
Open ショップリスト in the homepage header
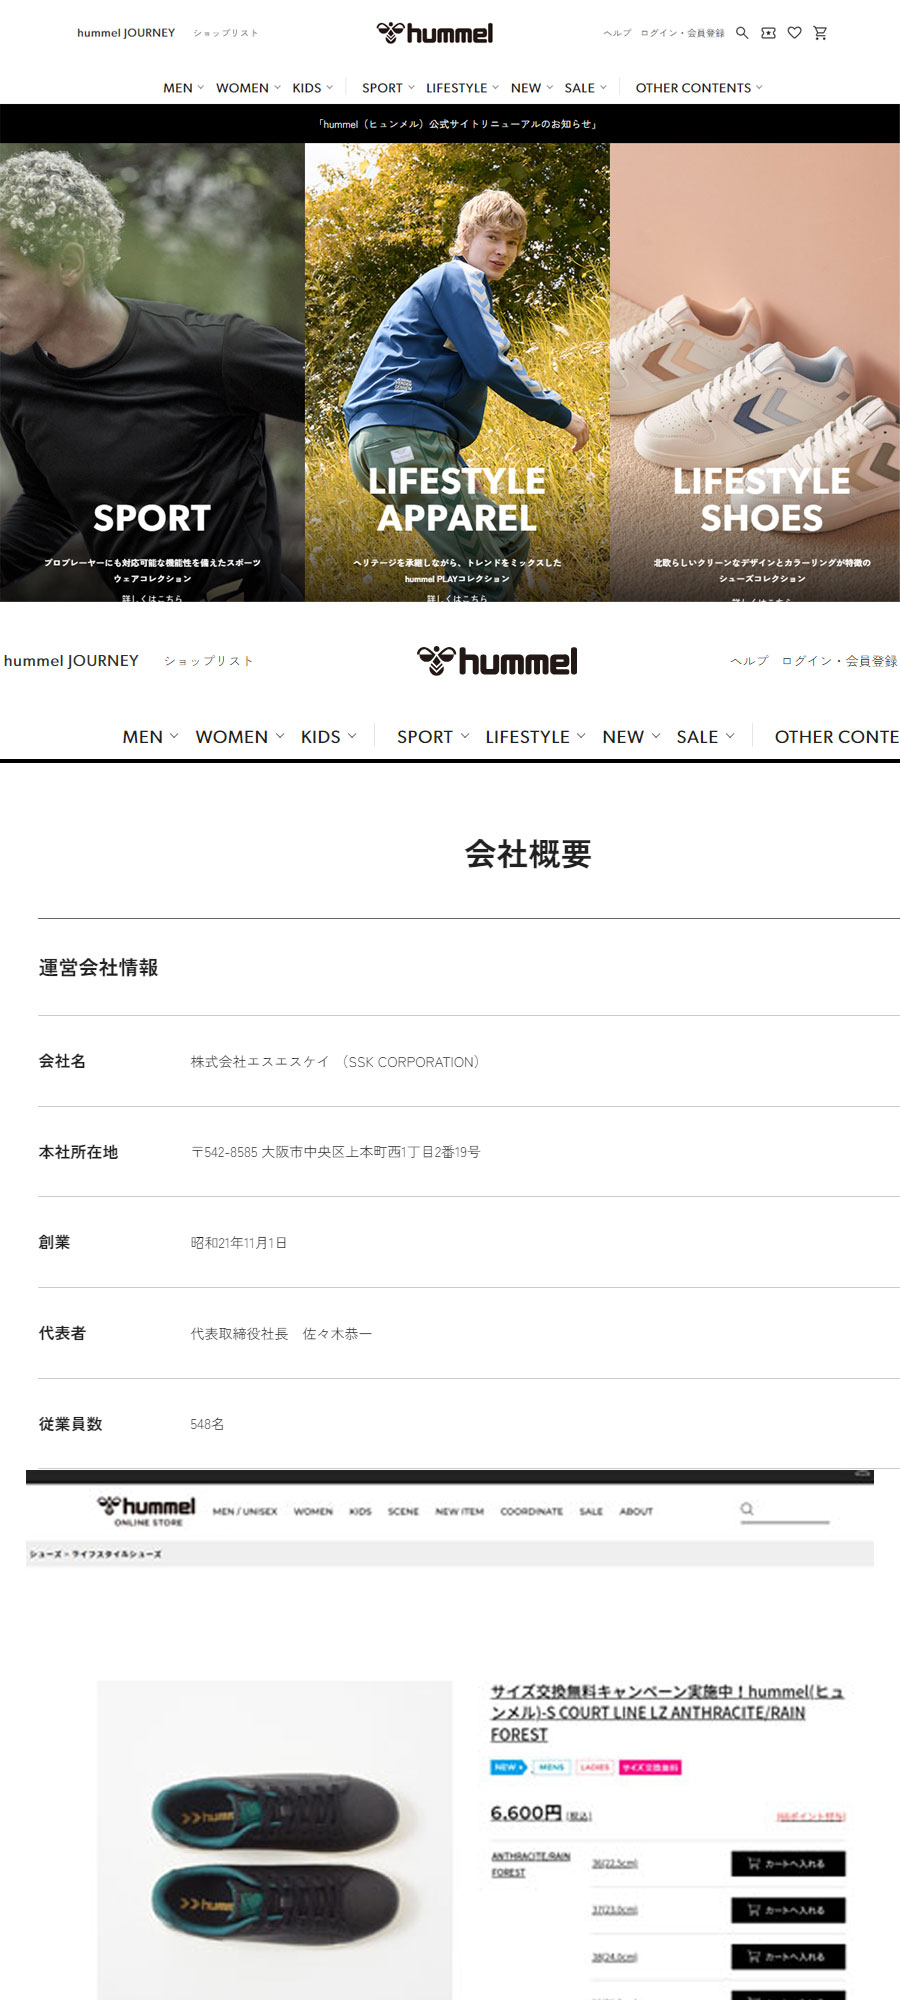pyautogui.click(x=226, y=33)
